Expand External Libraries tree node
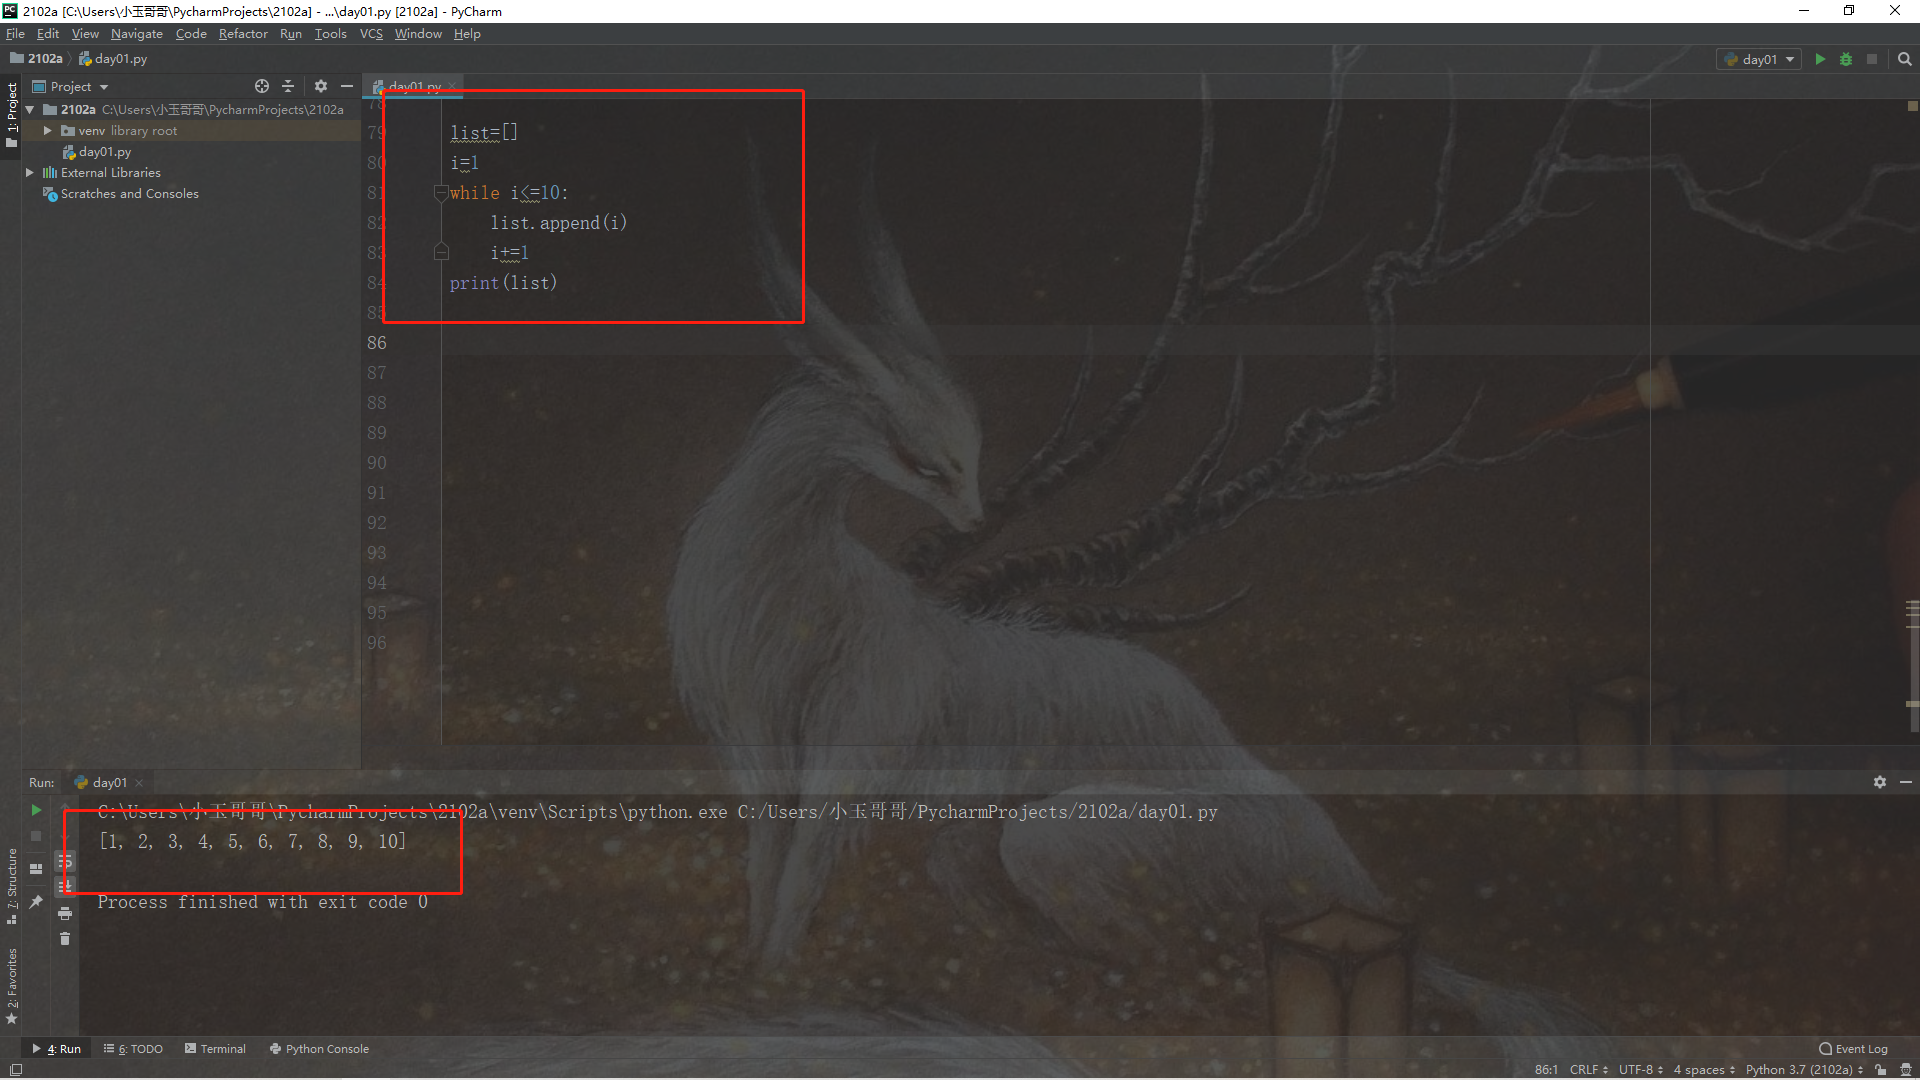 pos(30,173)
